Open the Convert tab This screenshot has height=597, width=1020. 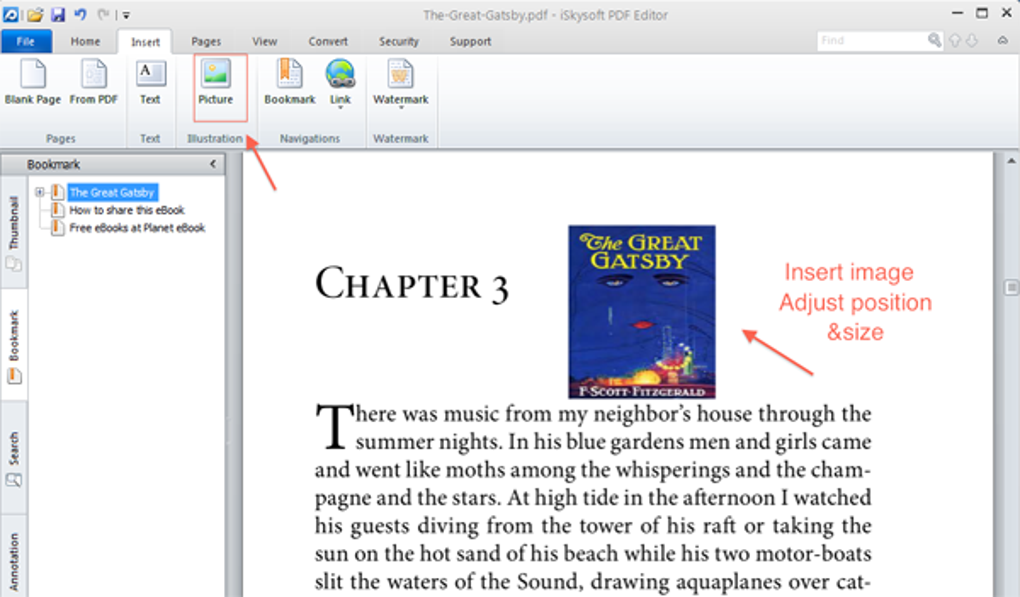point(328,41)
